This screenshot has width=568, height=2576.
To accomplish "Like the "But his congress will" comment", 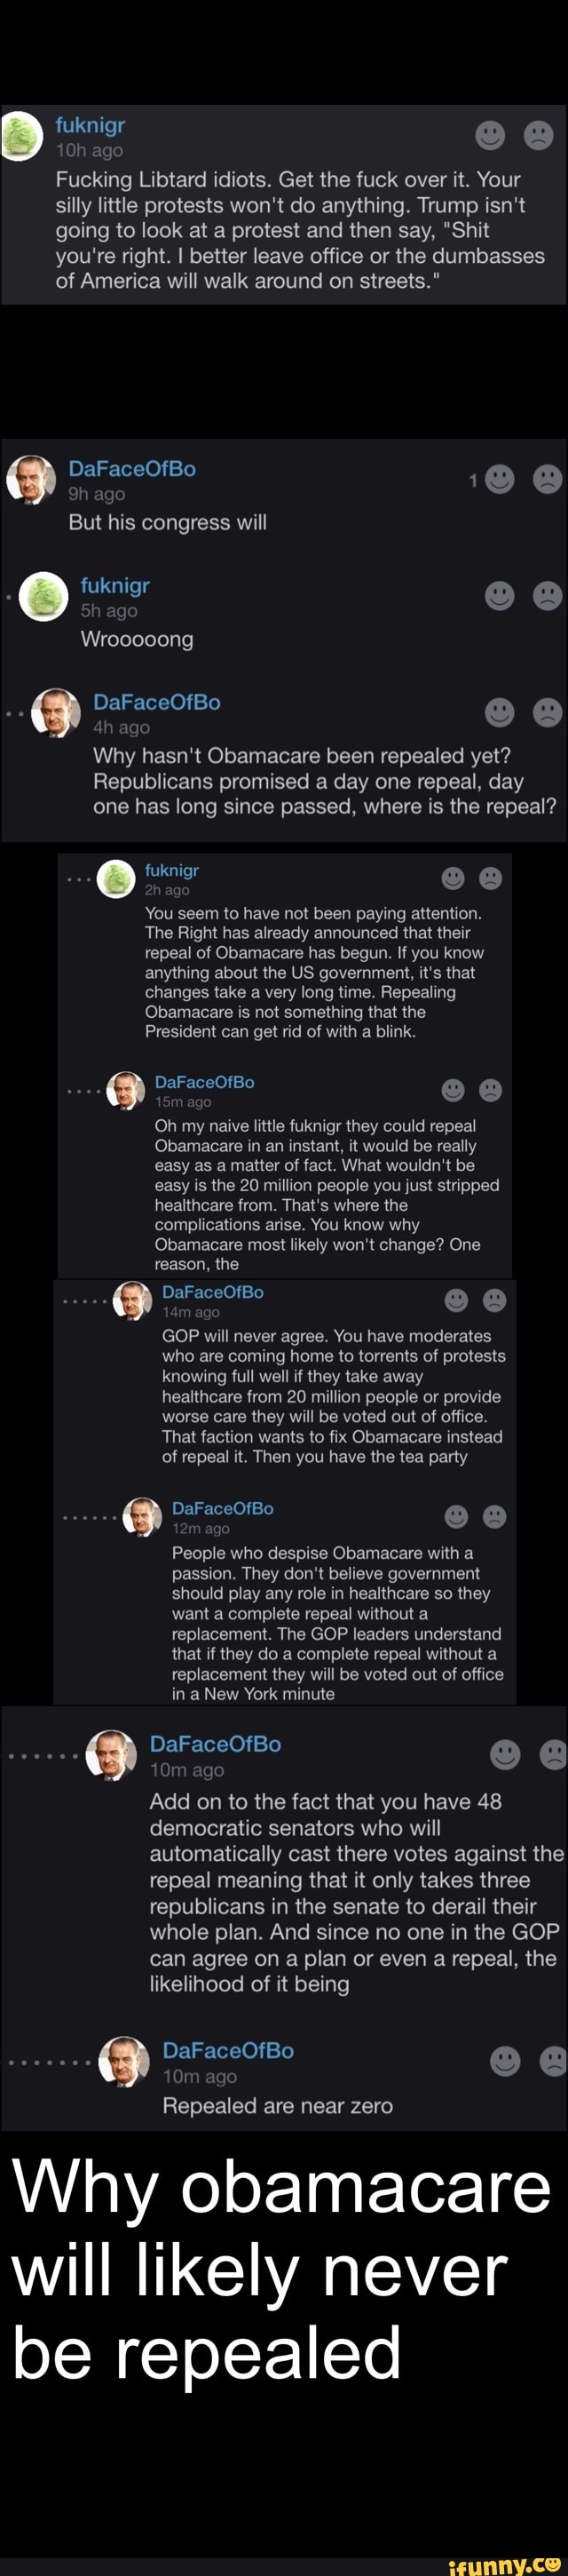I will (x=500, y=480).
